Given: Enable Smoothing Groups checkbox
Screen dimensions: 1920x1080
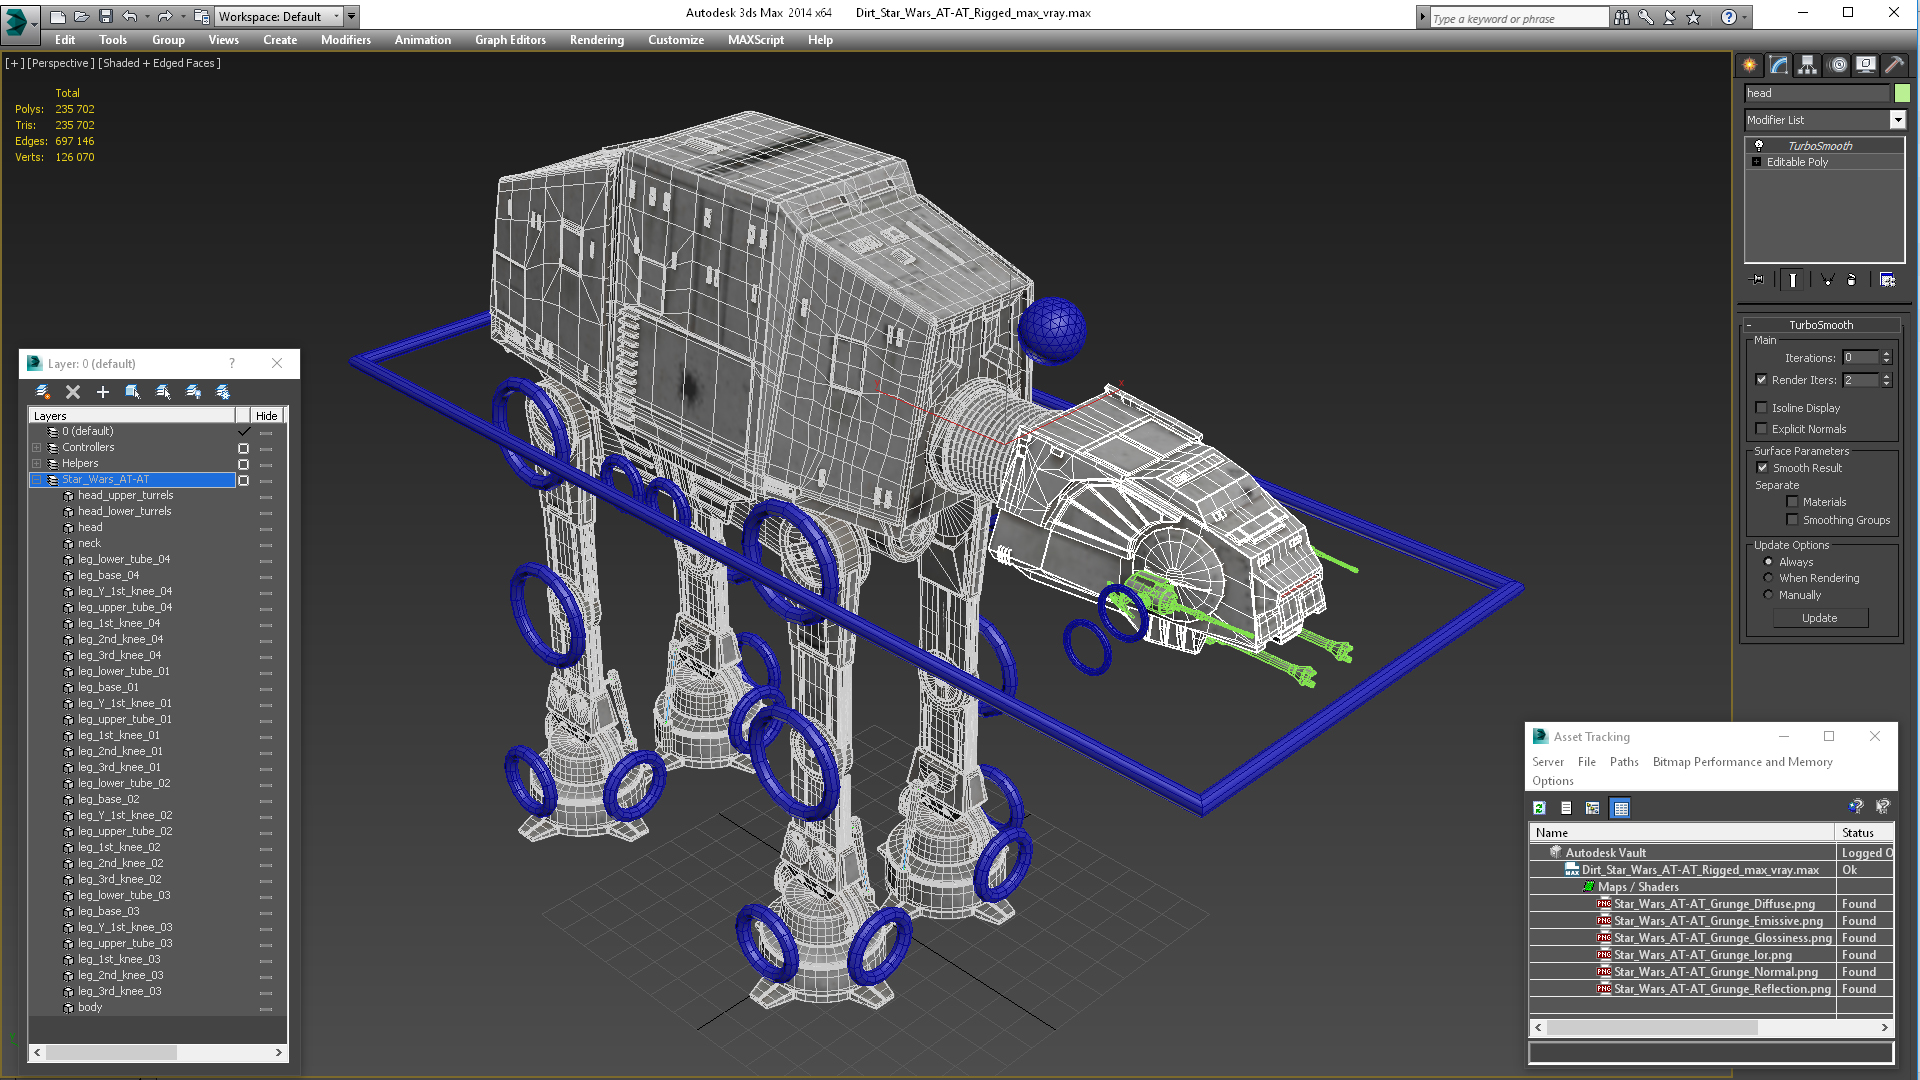Looking at the screenshot, I should pyautogui.click(x=1793, y=520).
